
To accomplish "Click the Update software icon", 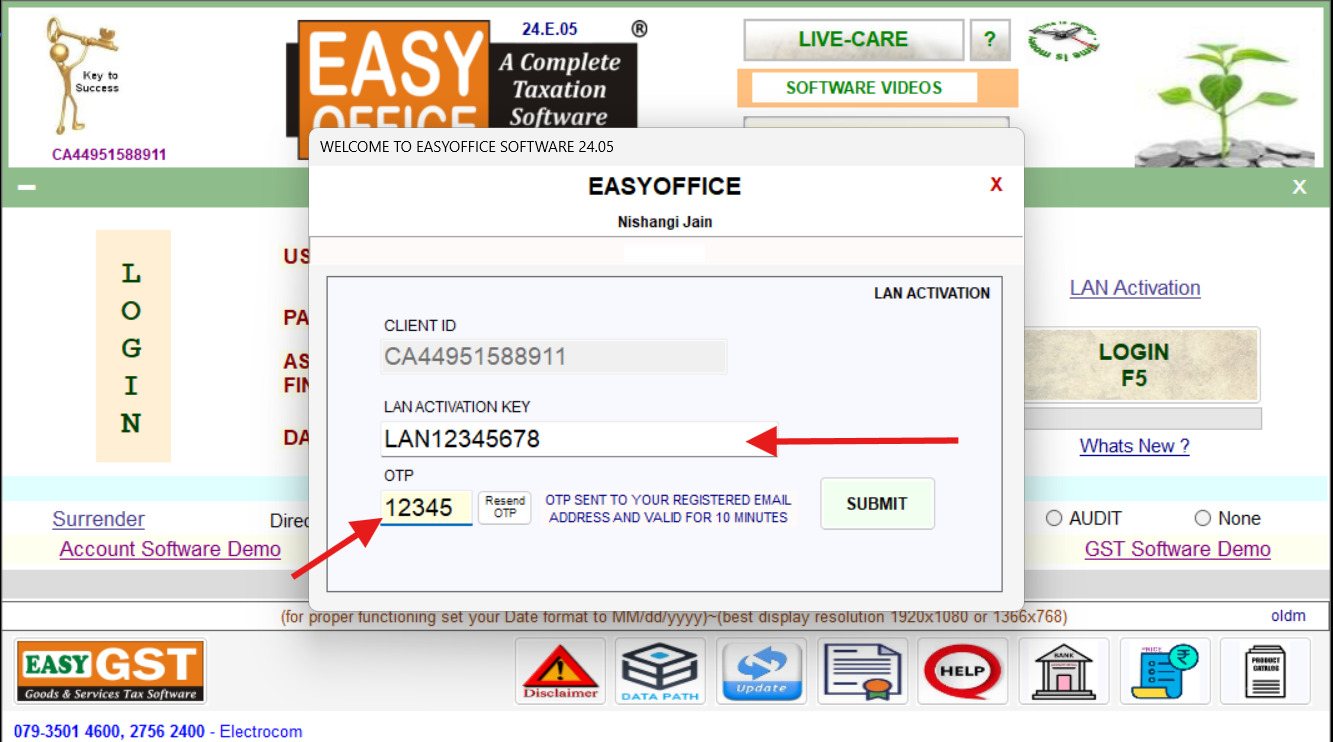I will pos(761,671).
